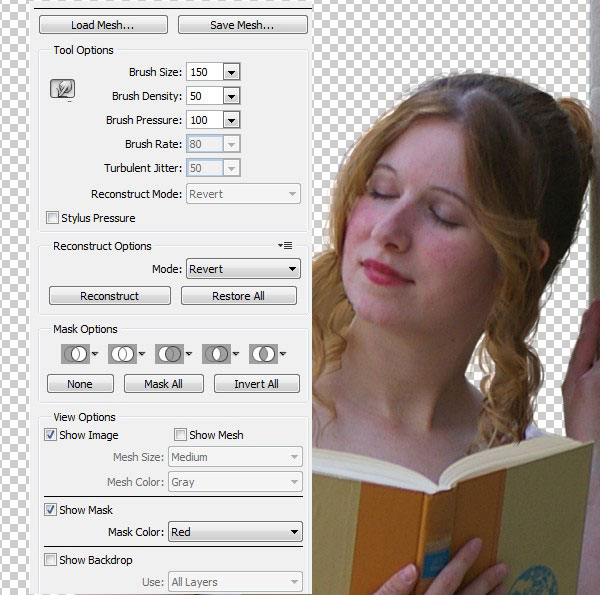The image size is (600, 595).
Task: Open the Use dropdown set to All Layers
Action: click(235, 582)
